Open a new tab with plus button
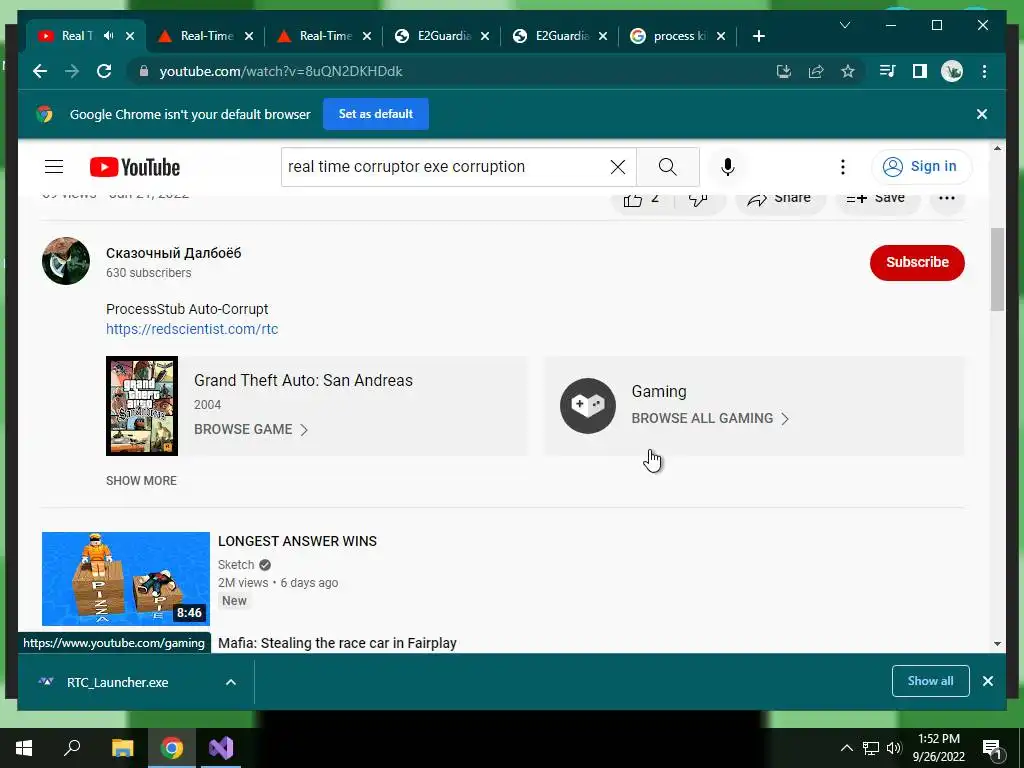Image resolution: width=1024 pixels, height=768 pixels. (x=758, y=36)
